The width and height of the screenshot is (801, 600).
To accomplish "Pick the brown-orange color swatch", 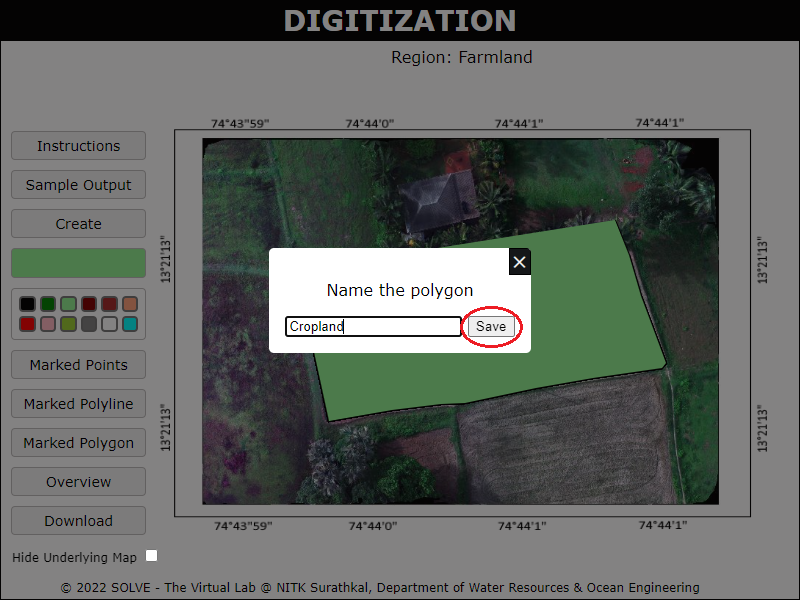I will [130, 304].
